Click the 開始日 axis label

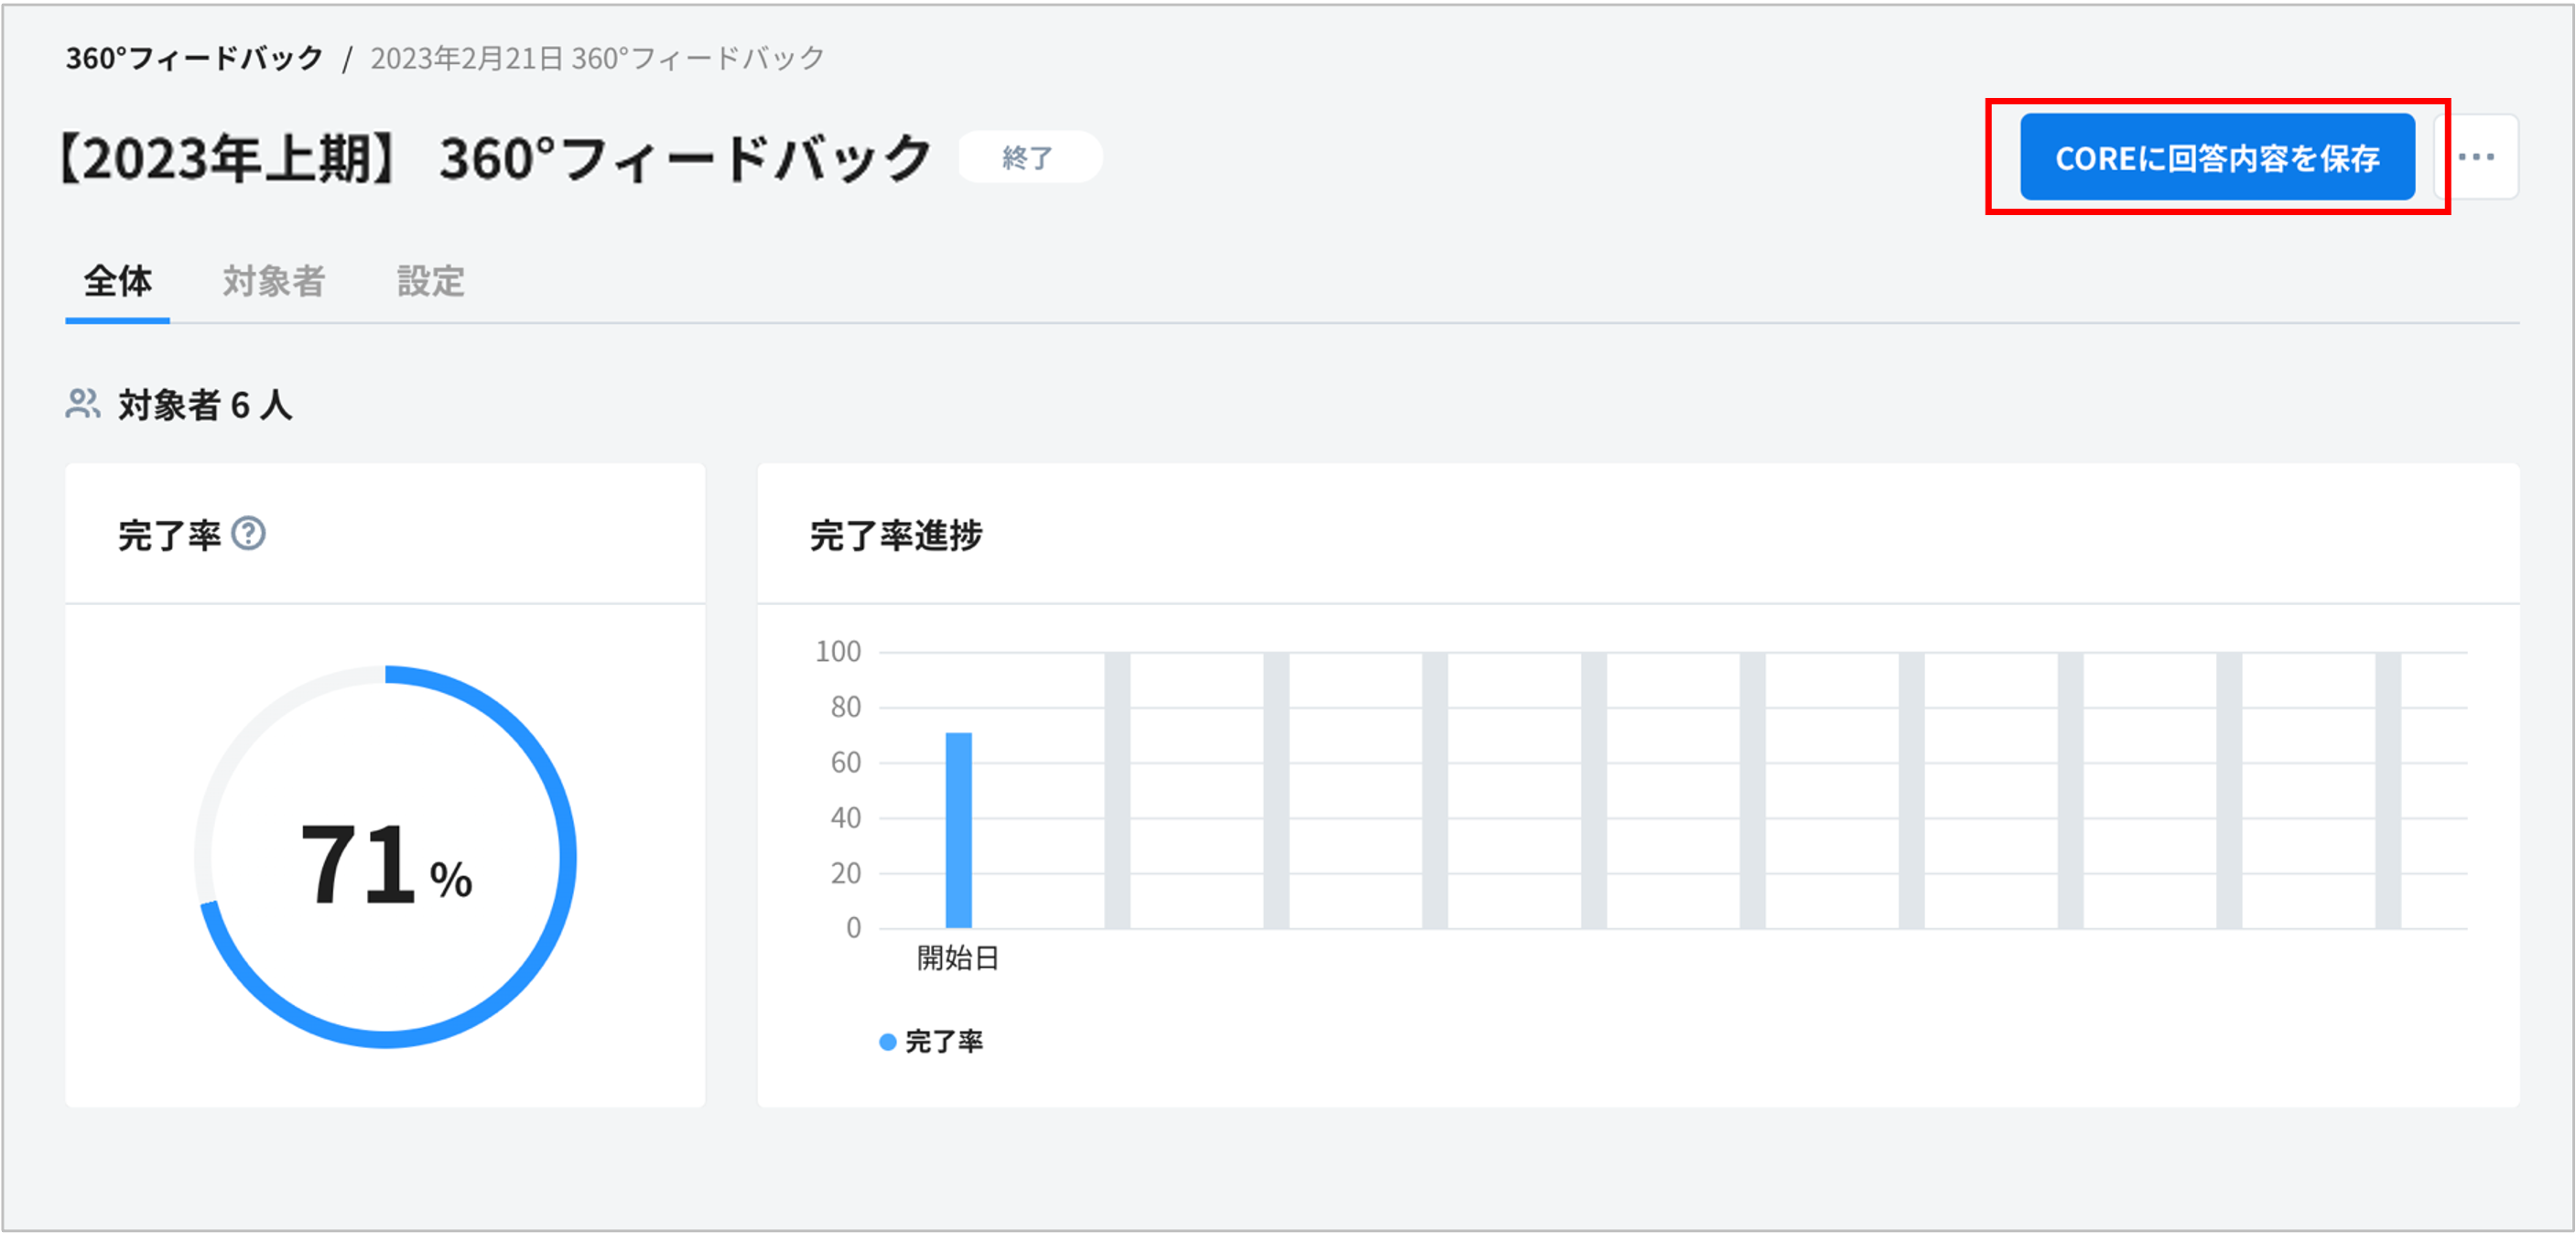(x=958, y=958)
